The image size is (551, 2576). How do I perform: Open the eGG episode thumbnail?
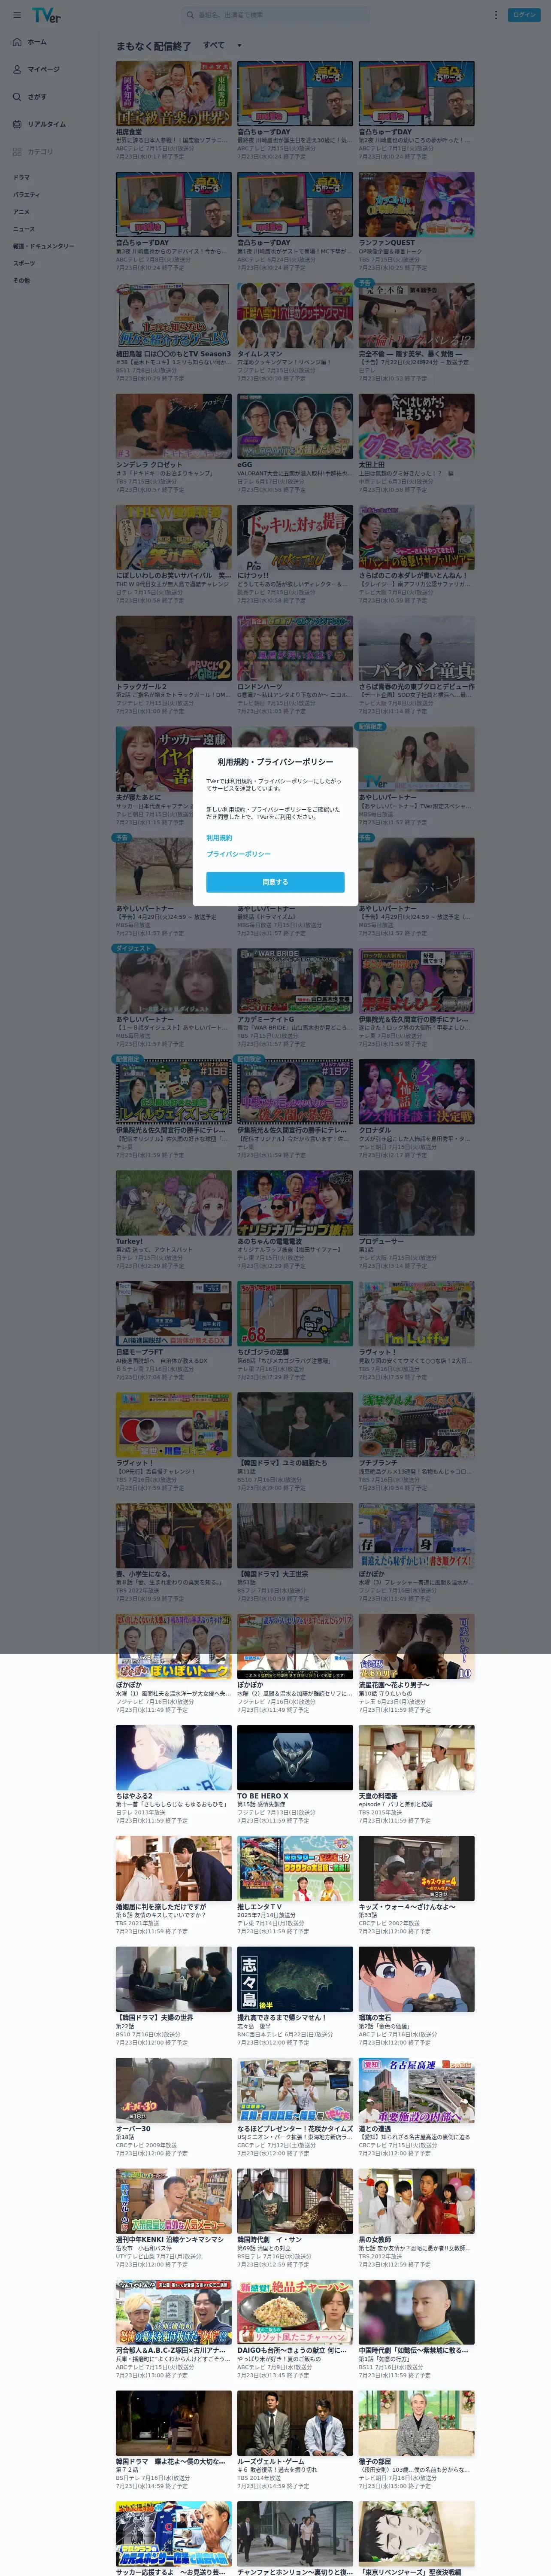pos(295,426)
